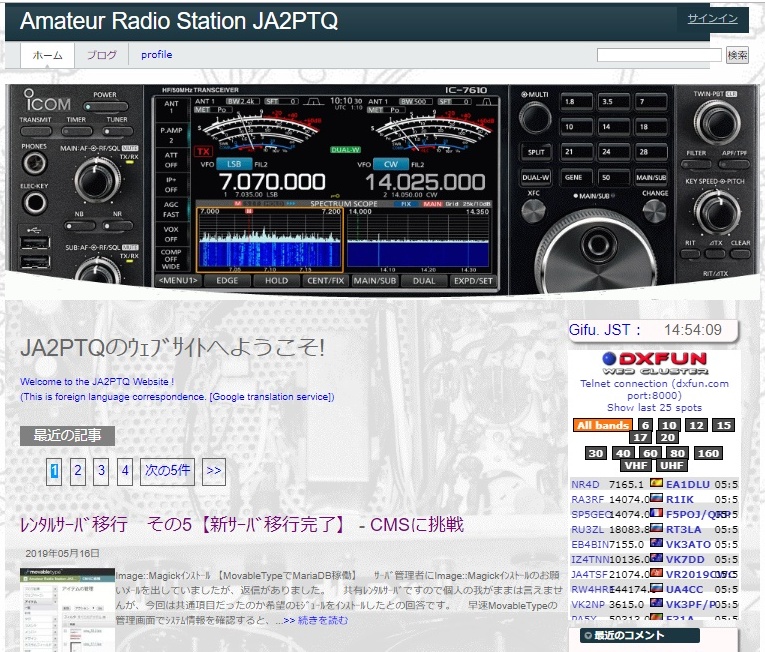Open the レンタルサーバ移行 その5 article title

click(242, 525)
